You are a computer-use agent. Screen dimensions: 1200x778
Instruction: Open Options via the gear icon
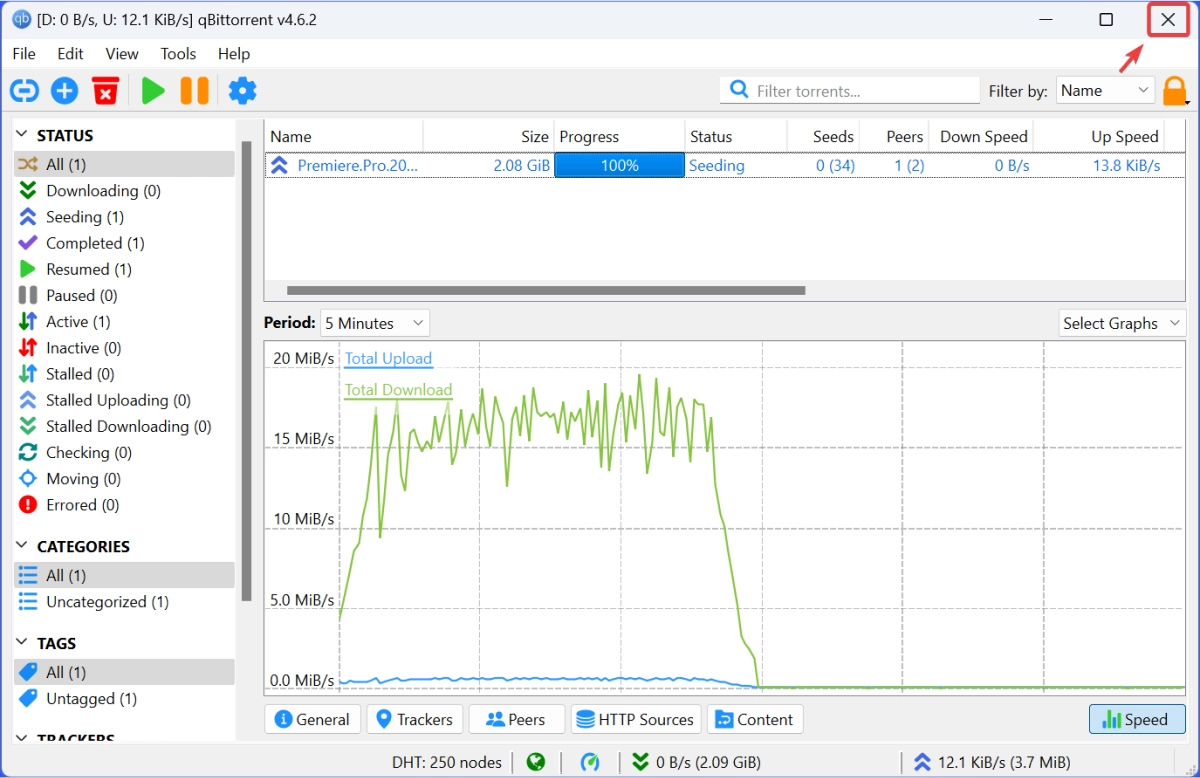tap(242, 91)
